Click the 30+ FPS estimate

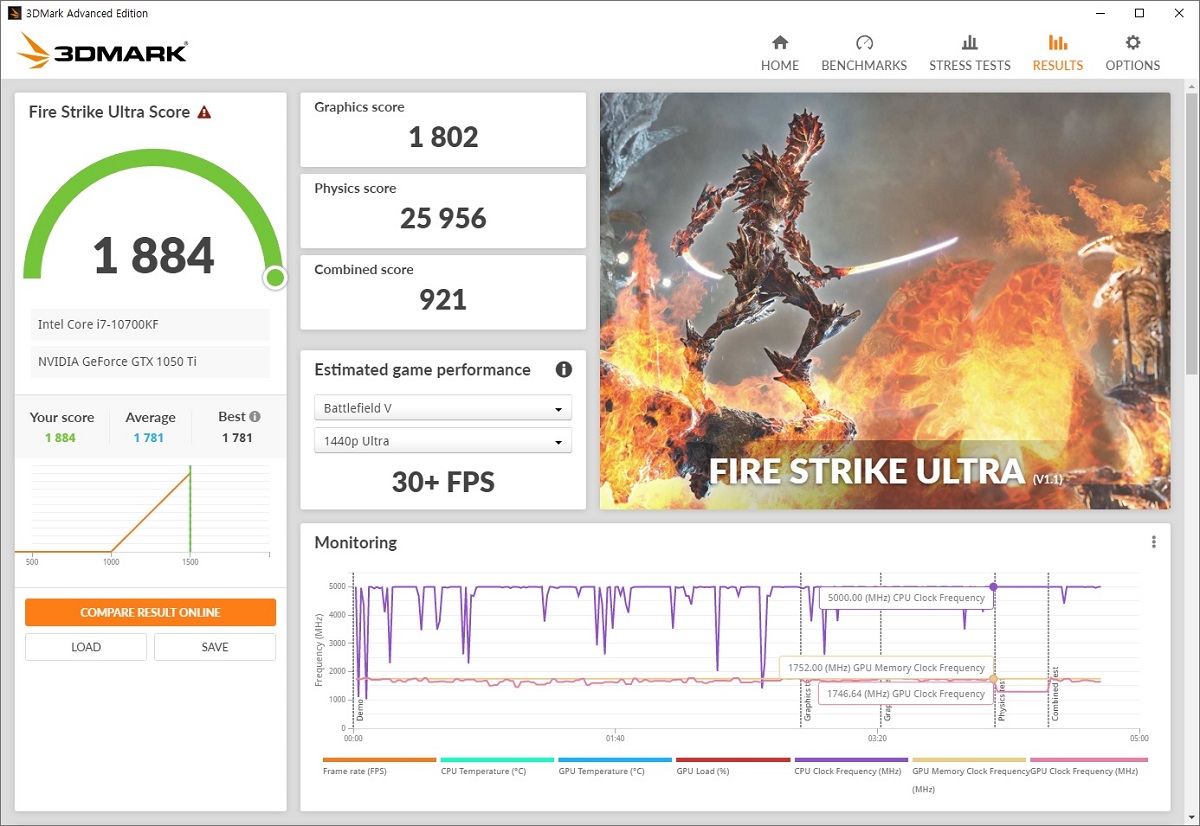pyautogui.click(x=443, y=483)
